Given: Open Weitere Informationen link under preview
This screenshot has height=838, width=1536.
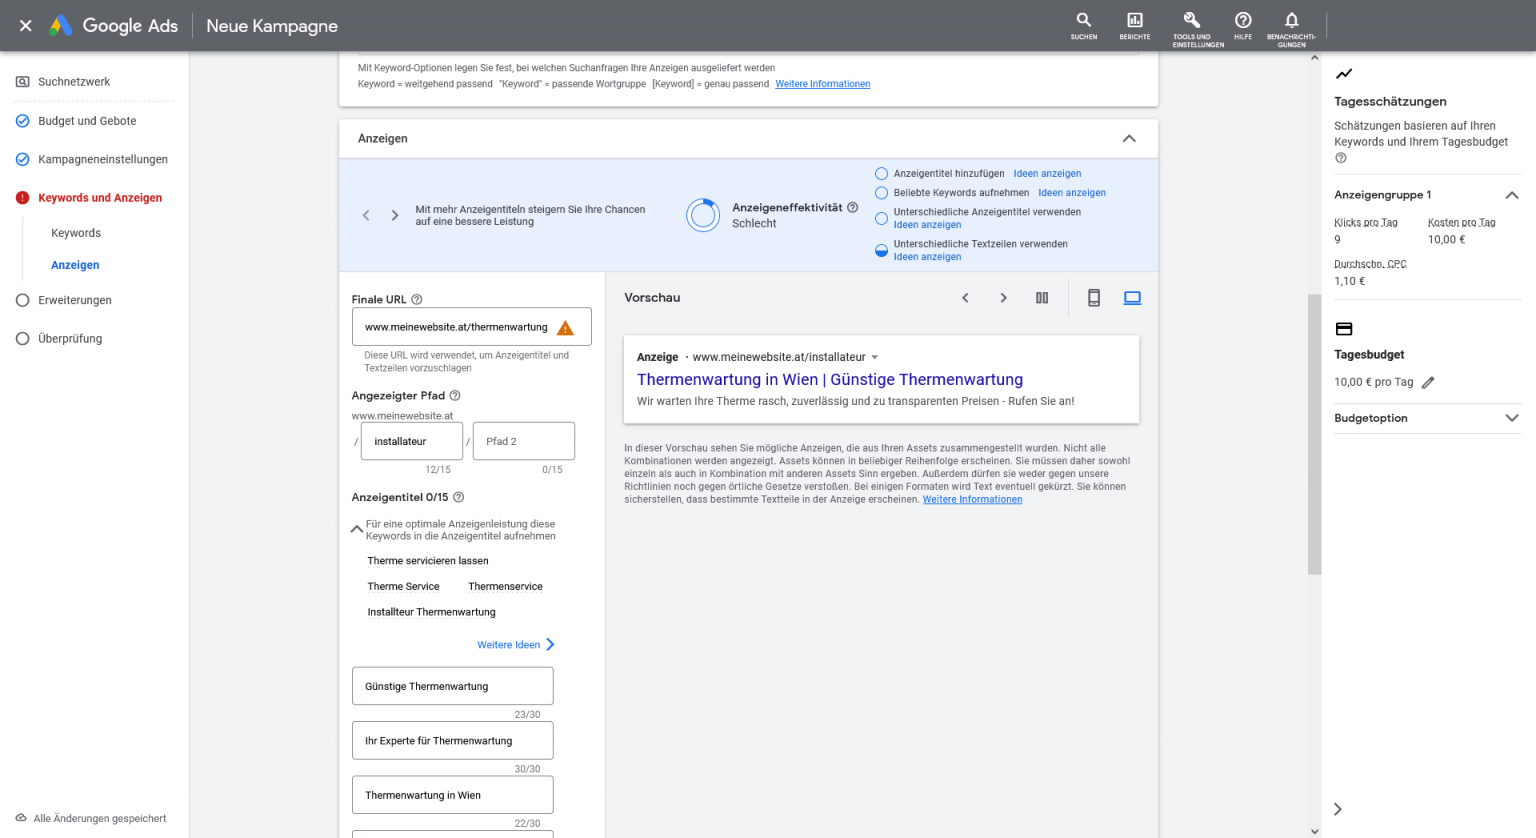Looking at the screenshot, I should (x=972, y=499).
